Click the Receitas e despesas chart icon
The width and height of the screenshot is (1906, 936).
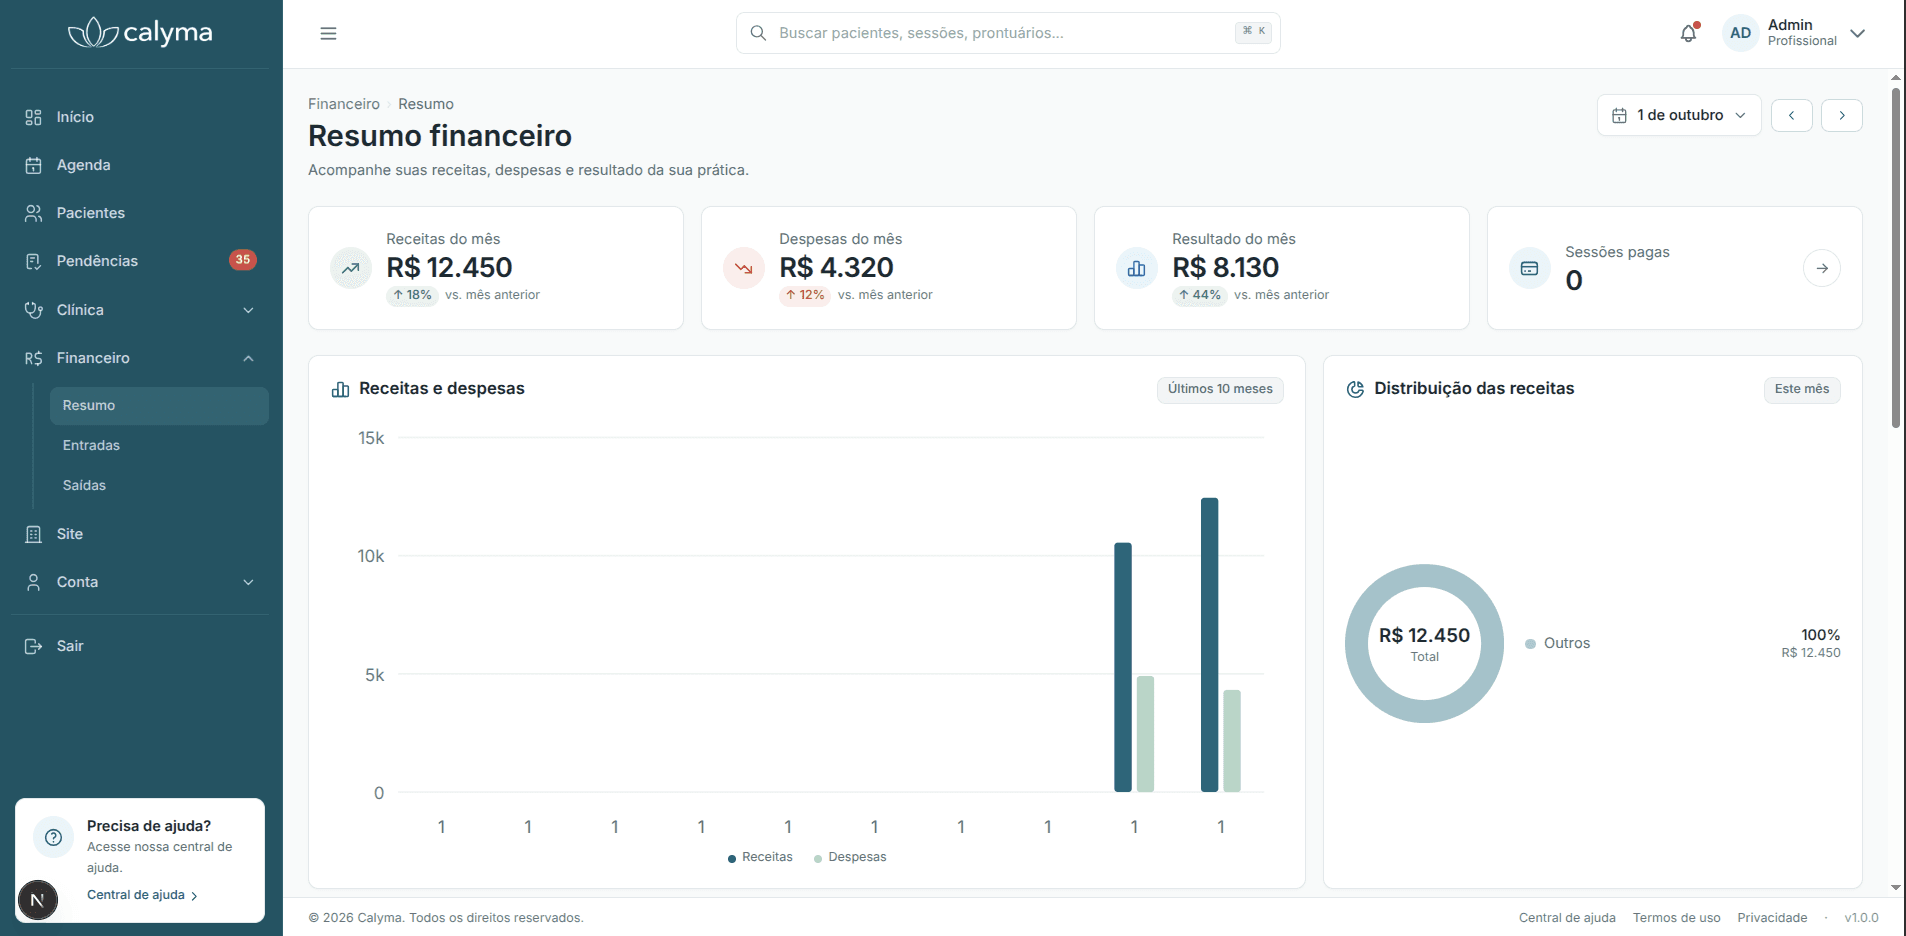click(340, 389)
